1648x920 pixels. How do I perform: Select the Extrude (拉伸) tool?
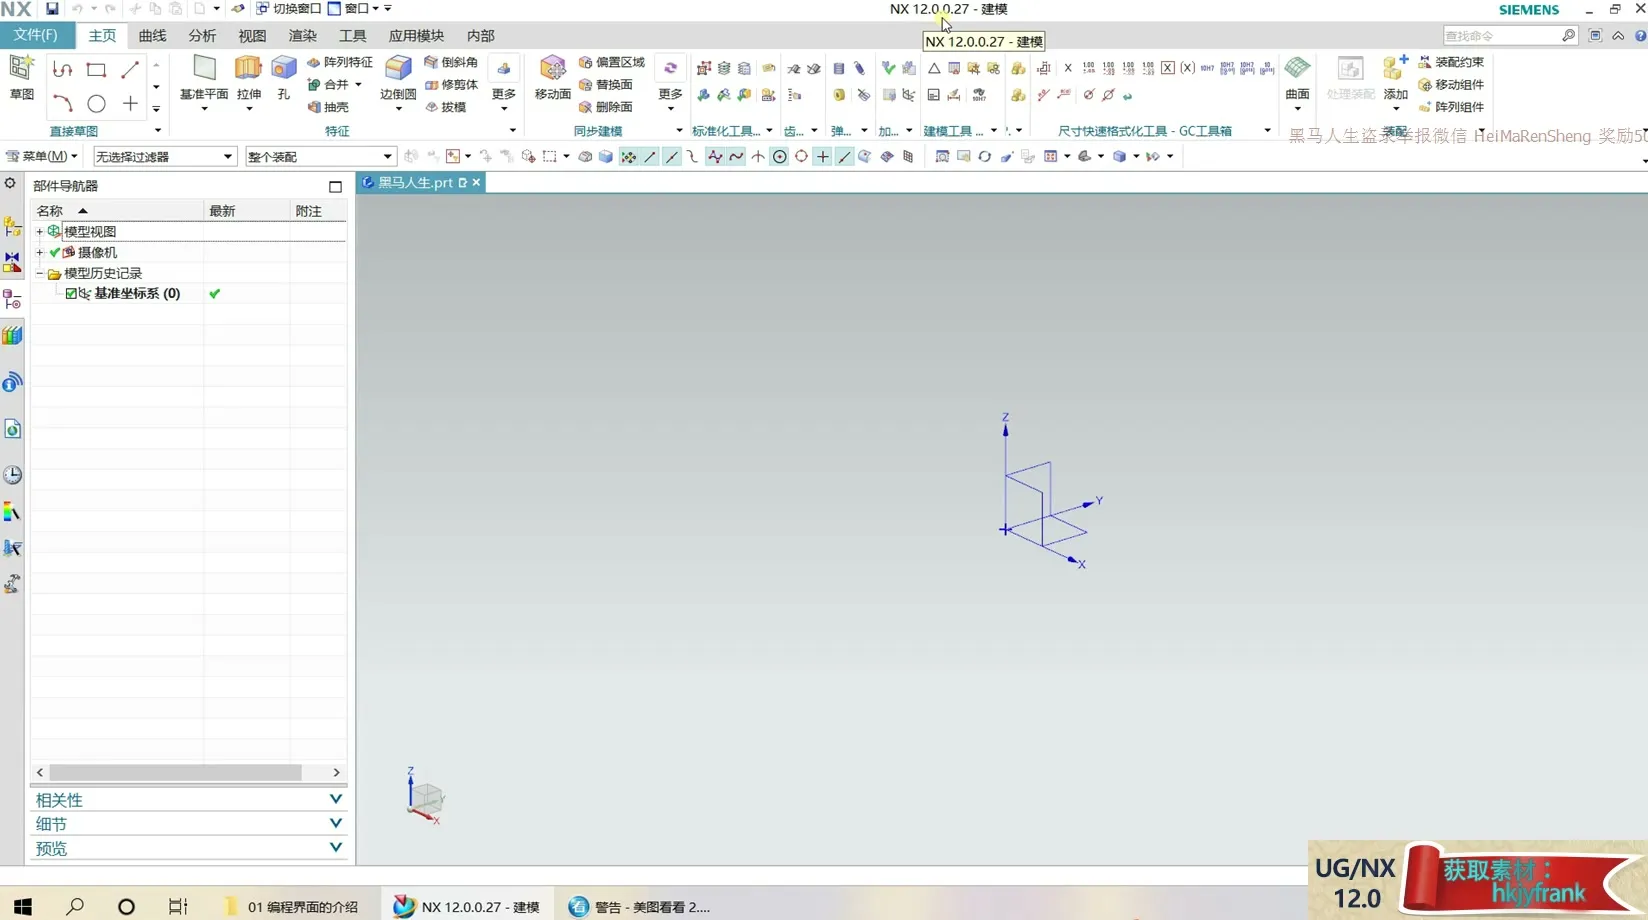[248, 77]
